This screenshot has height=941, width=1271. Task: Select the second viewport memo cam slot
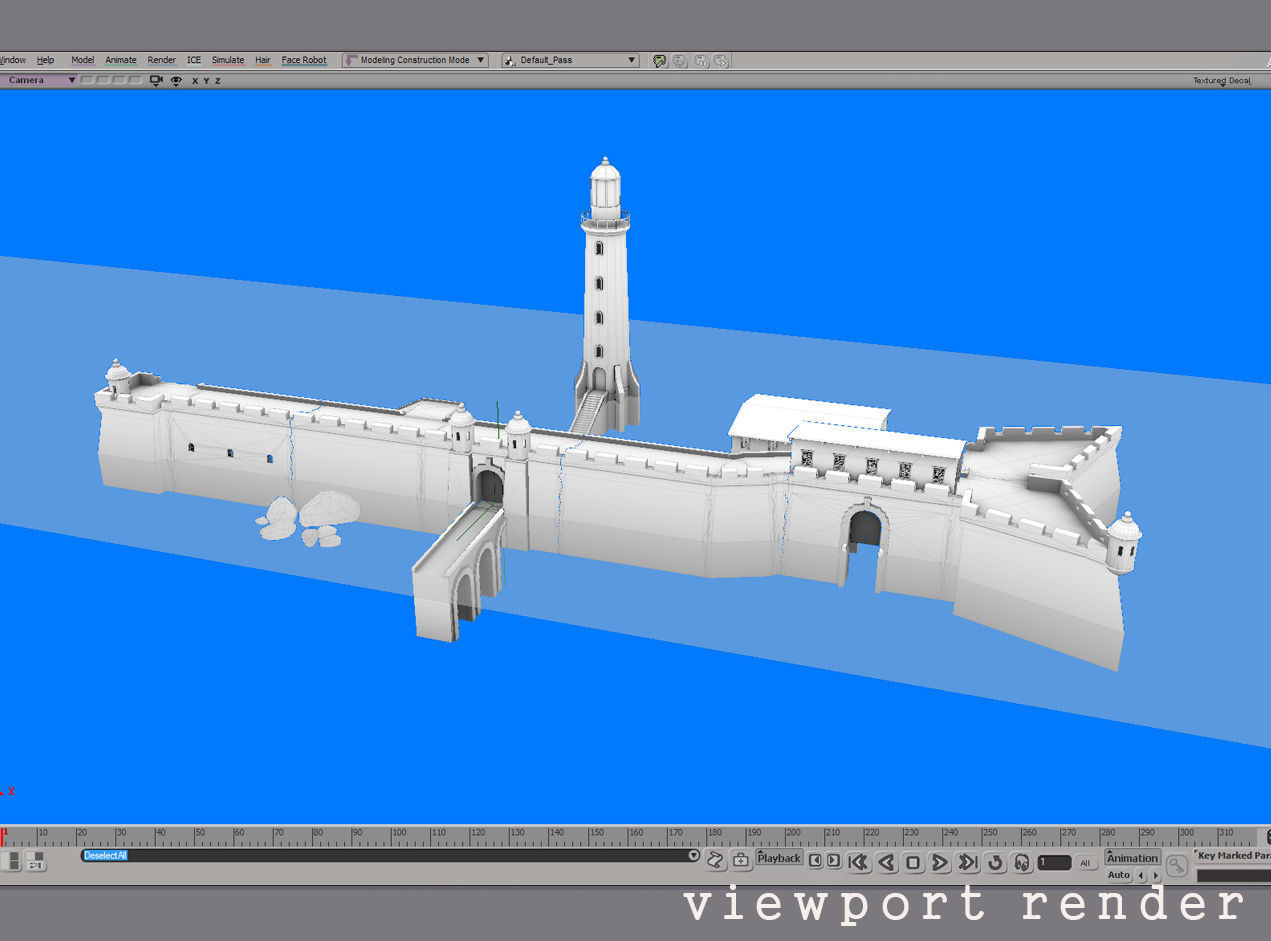tap(102, 80)
